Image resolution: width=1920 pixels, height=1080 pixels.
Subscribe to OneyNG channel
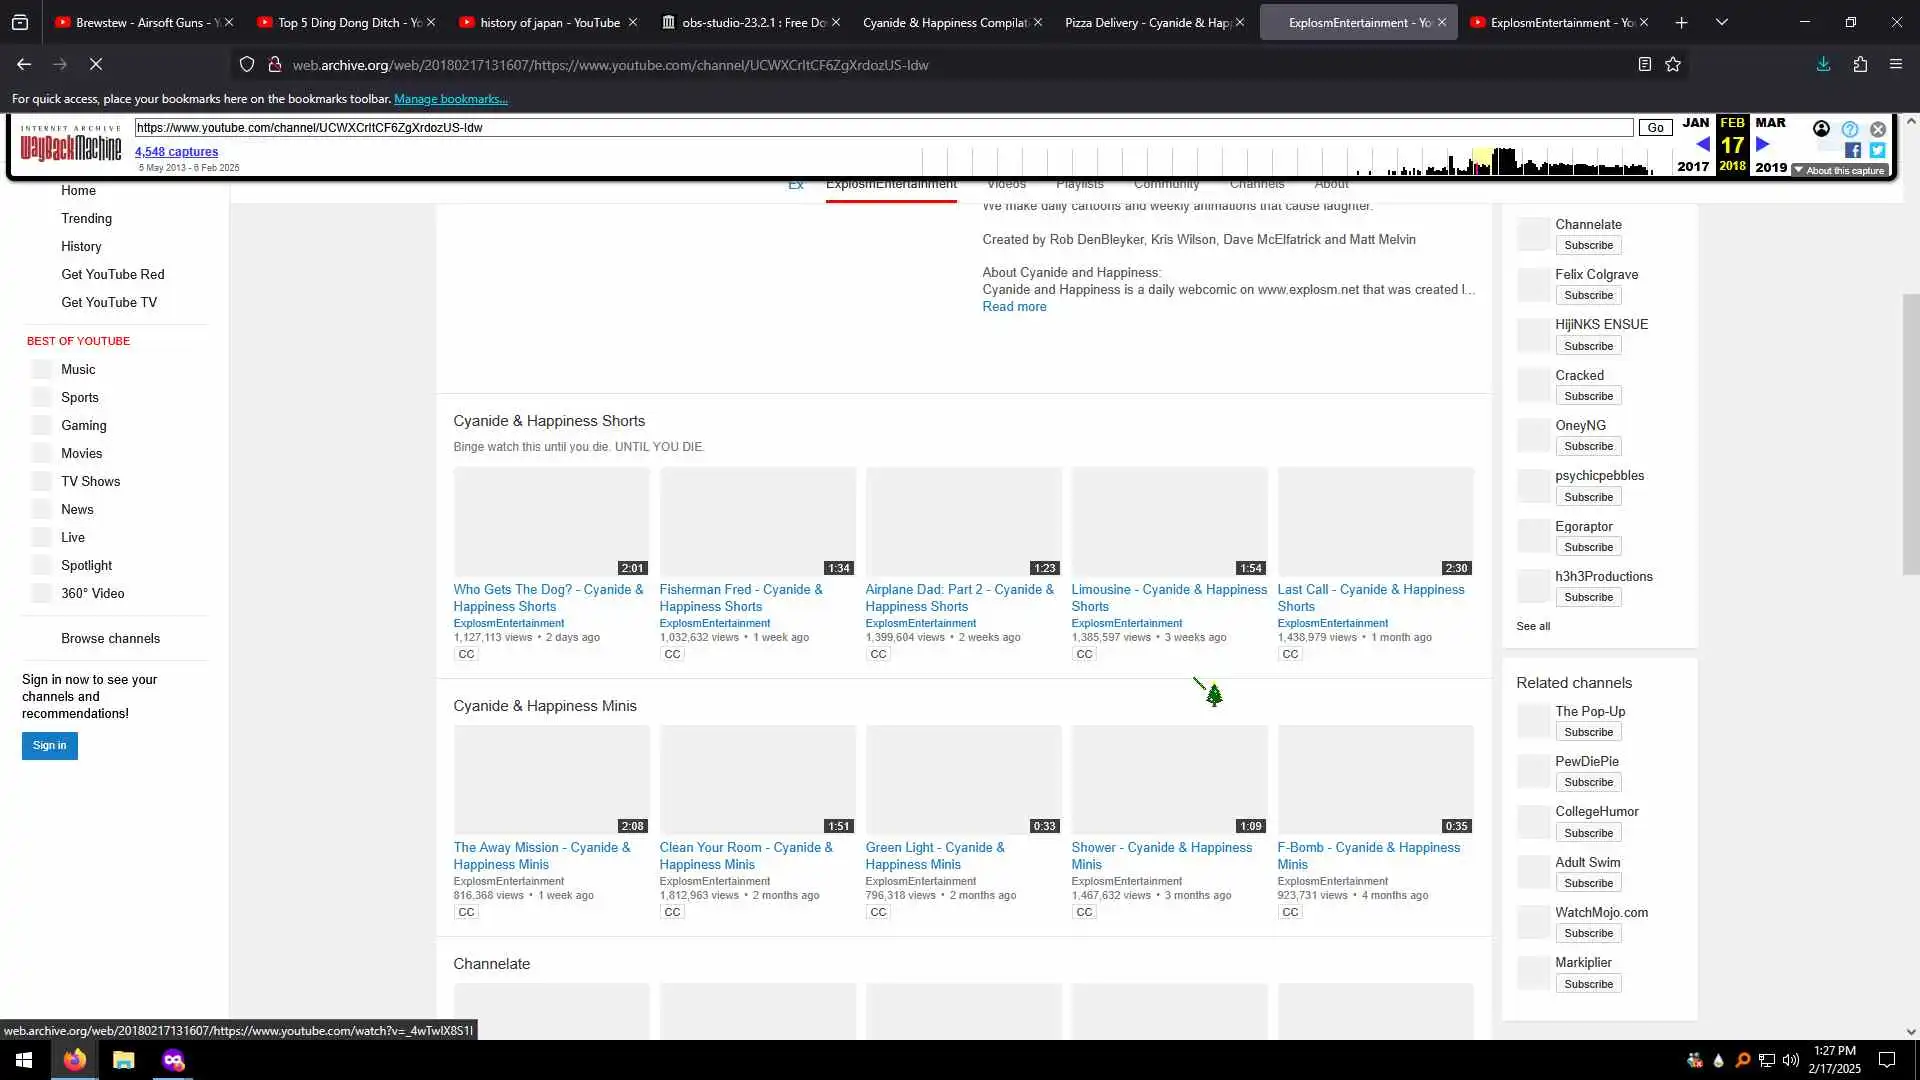[1588, 446]
